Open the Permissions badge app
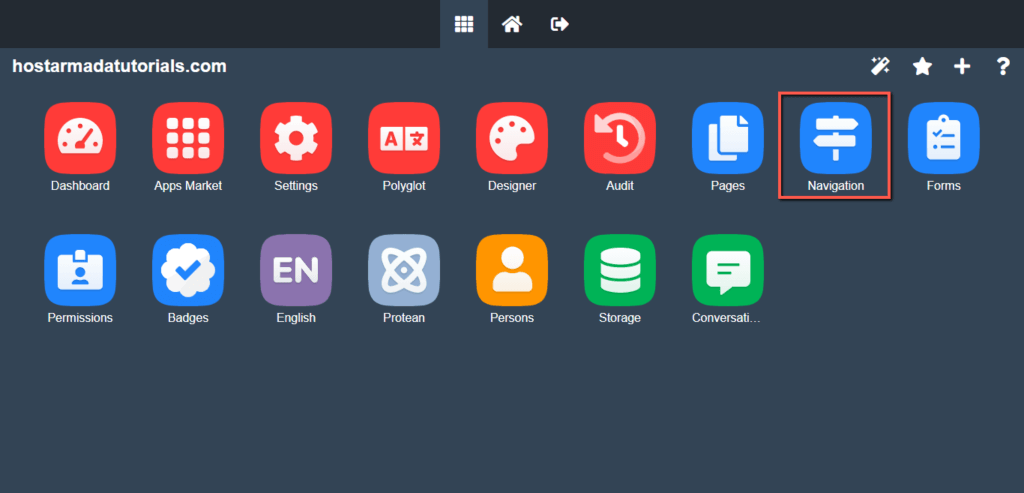This screenshot has width=1024, height=493. tap(80, 270)
